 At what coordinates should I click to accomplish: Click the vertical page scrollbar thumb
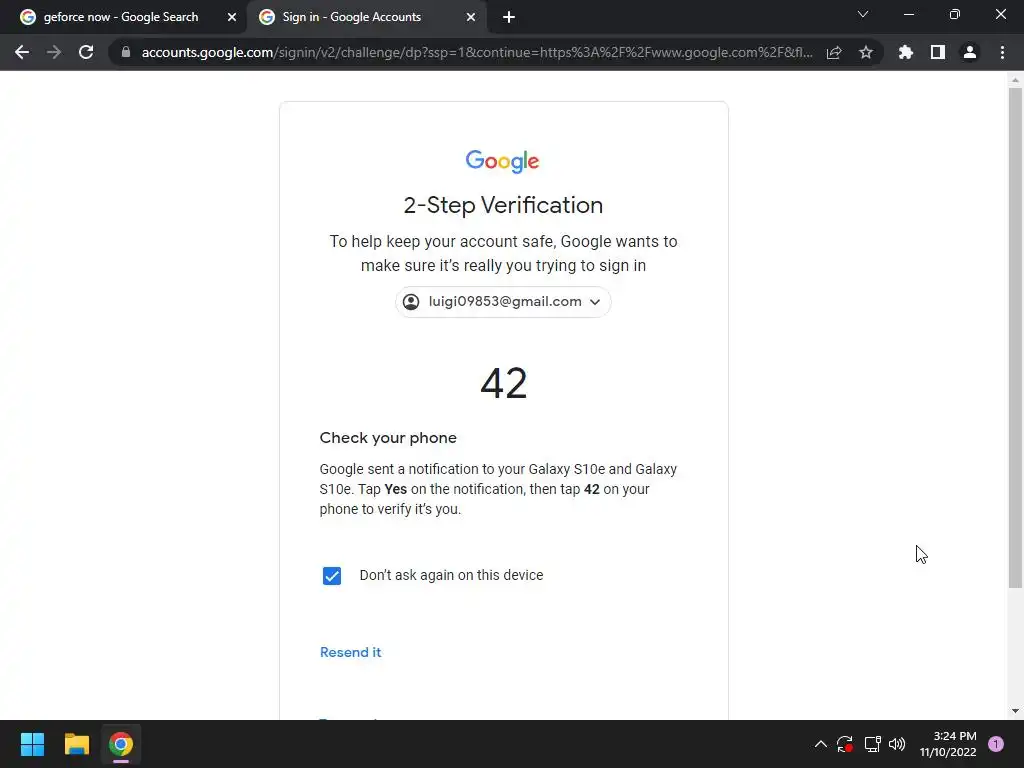pos(1015,336)
